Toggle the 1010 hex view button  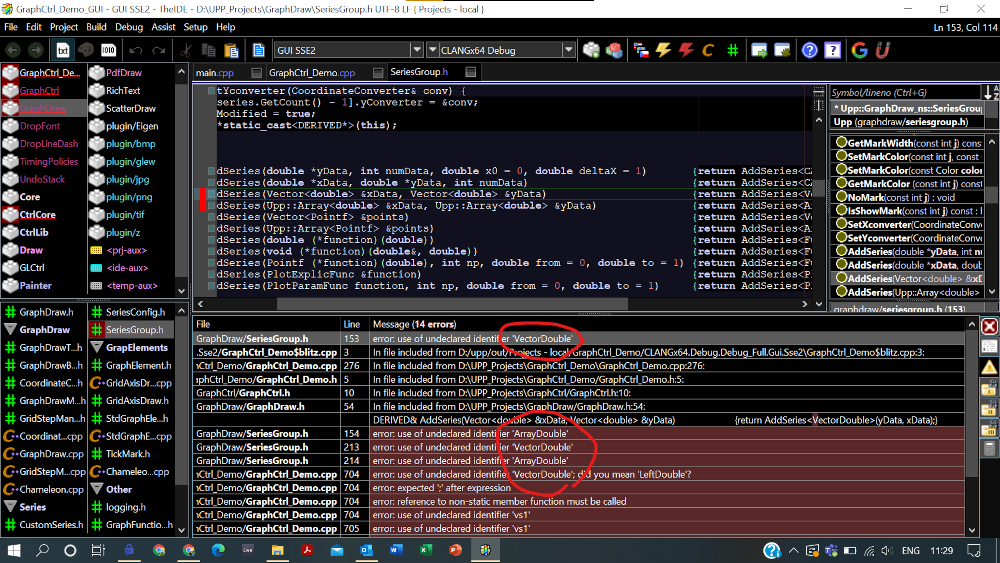[x=109, y=49]
